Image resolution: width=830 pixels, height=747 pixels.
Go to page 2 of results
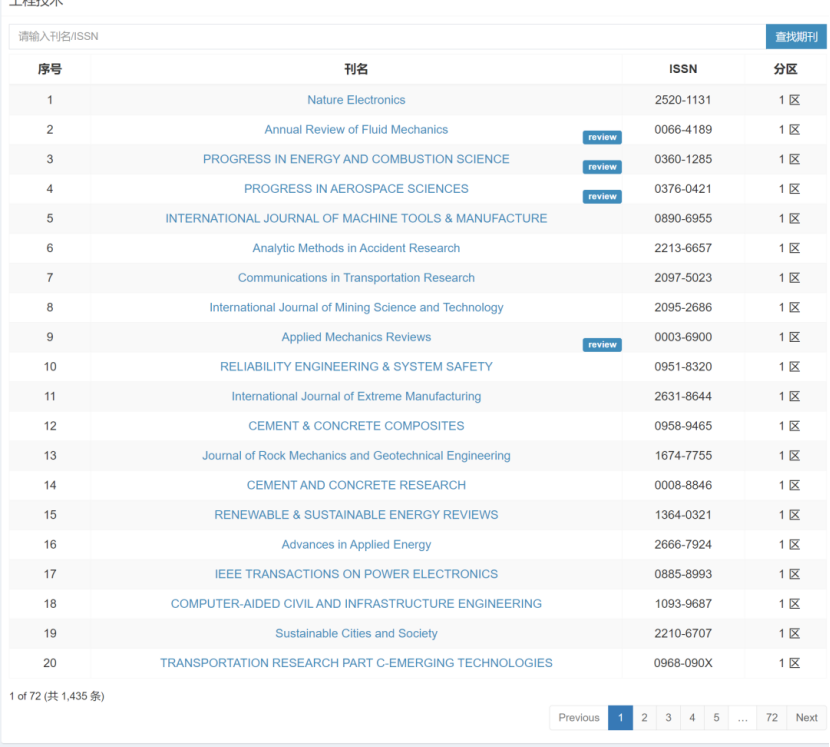(x=644, y=718)
